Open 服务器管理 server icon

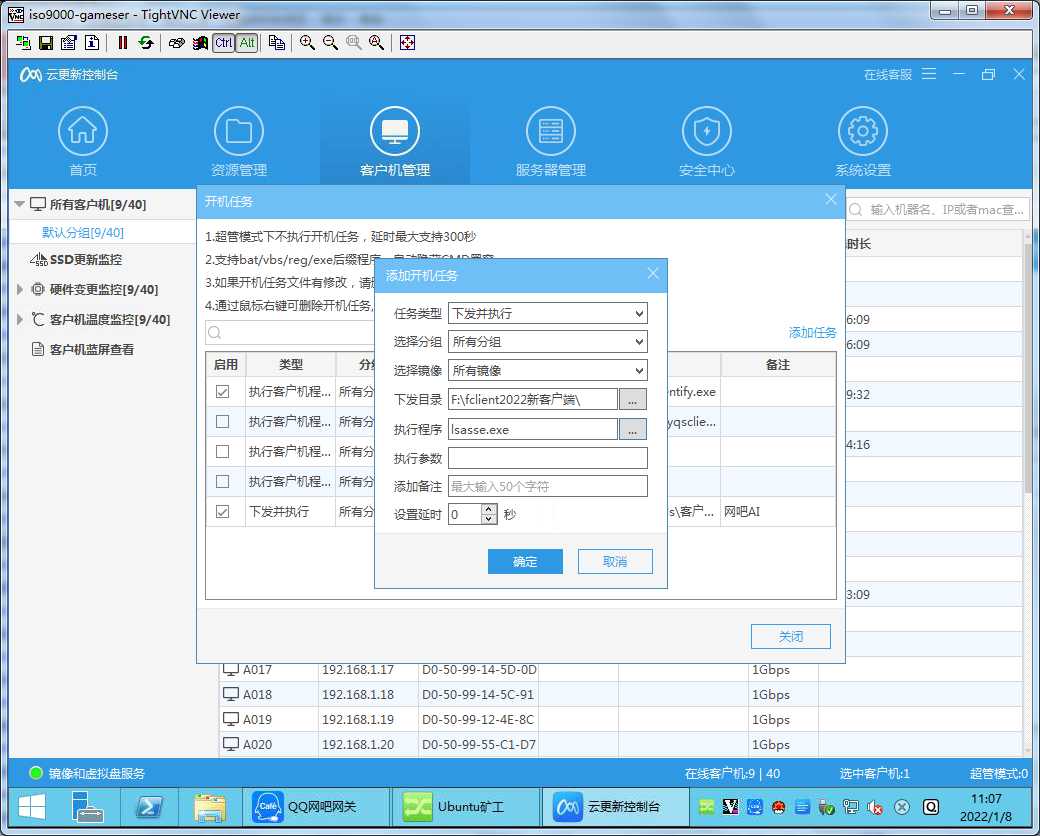pos(551,131)
